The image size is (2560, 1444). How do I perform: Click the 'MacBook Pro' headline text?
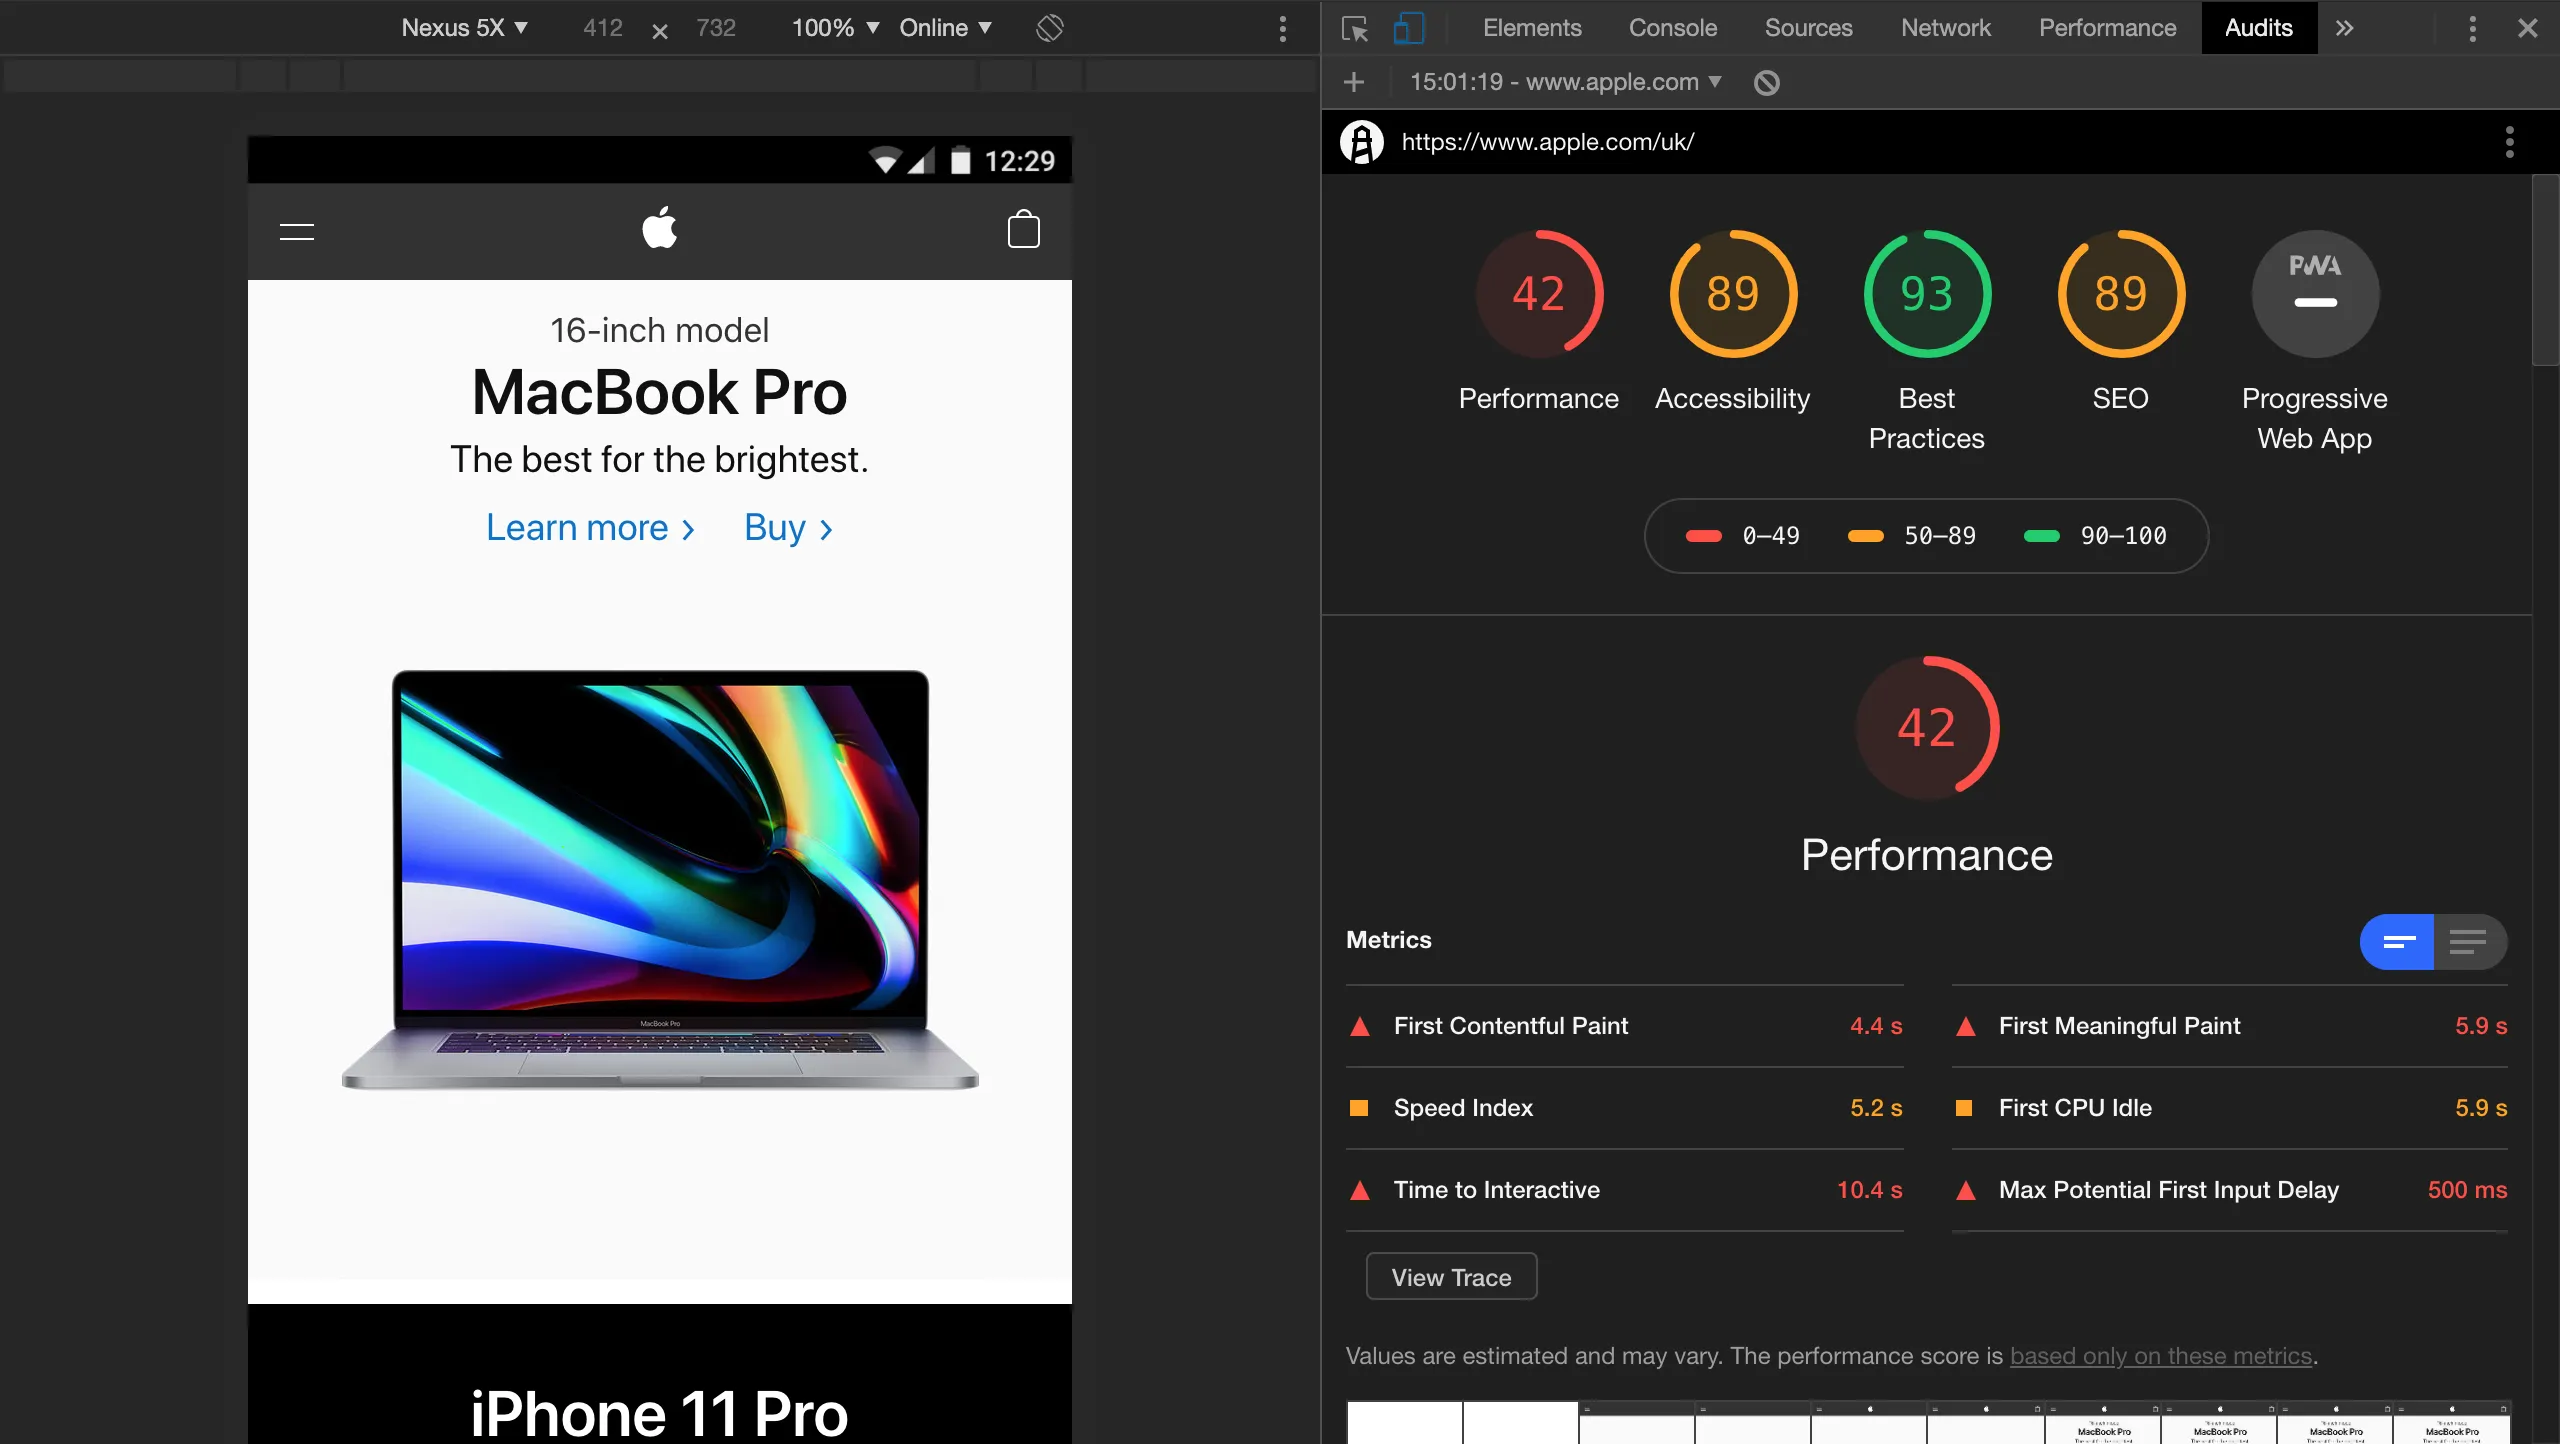point(659,392)
